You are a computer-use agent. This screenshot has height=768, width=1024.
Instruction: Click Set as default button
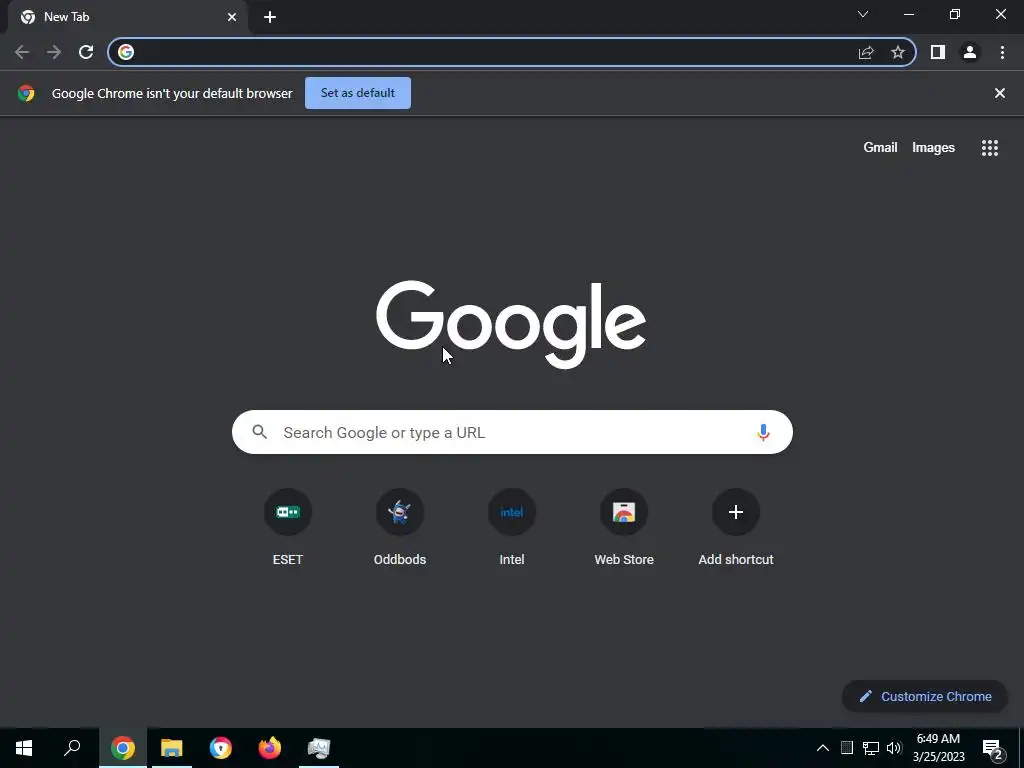pyautogui.click(x=358, y=93)
